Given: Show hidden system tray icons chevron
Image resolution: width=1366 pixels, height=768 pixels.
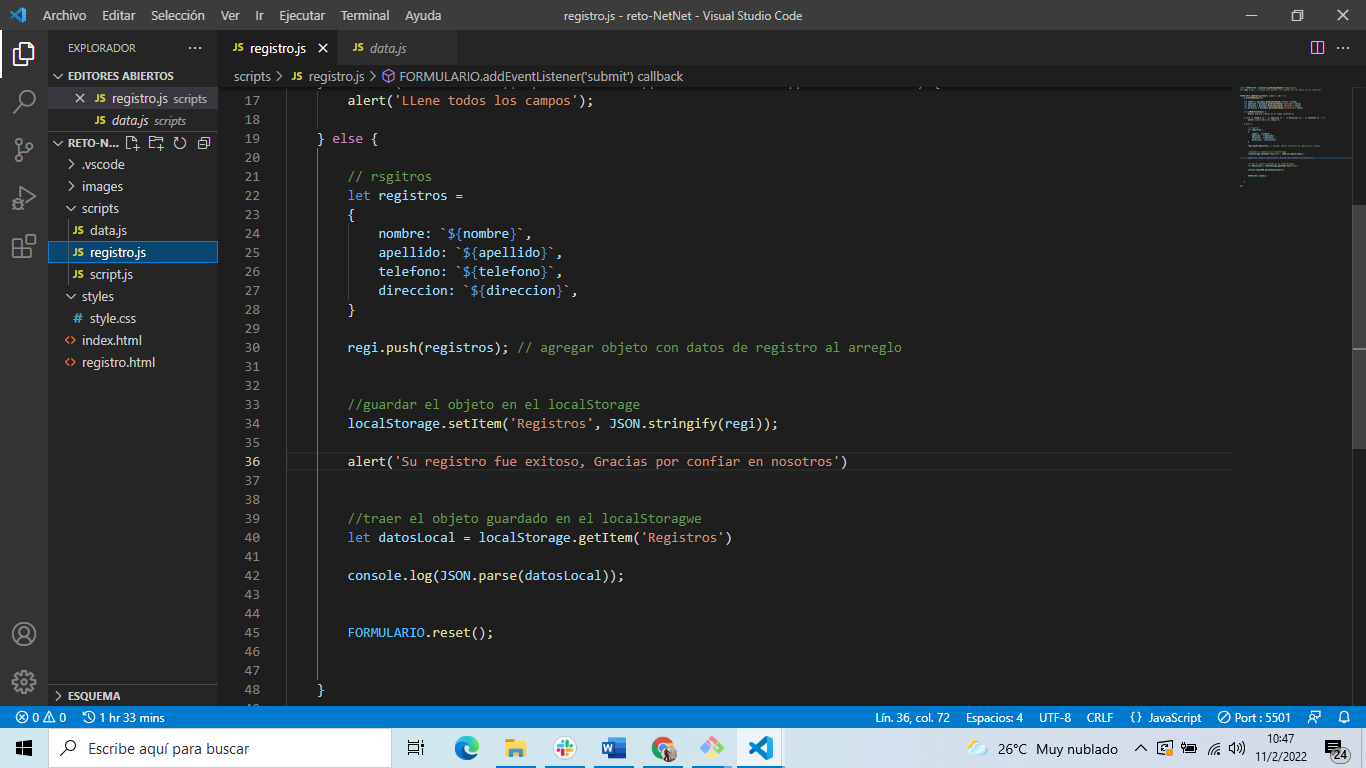Looking at the screenshot, I should coord(1140,748).
